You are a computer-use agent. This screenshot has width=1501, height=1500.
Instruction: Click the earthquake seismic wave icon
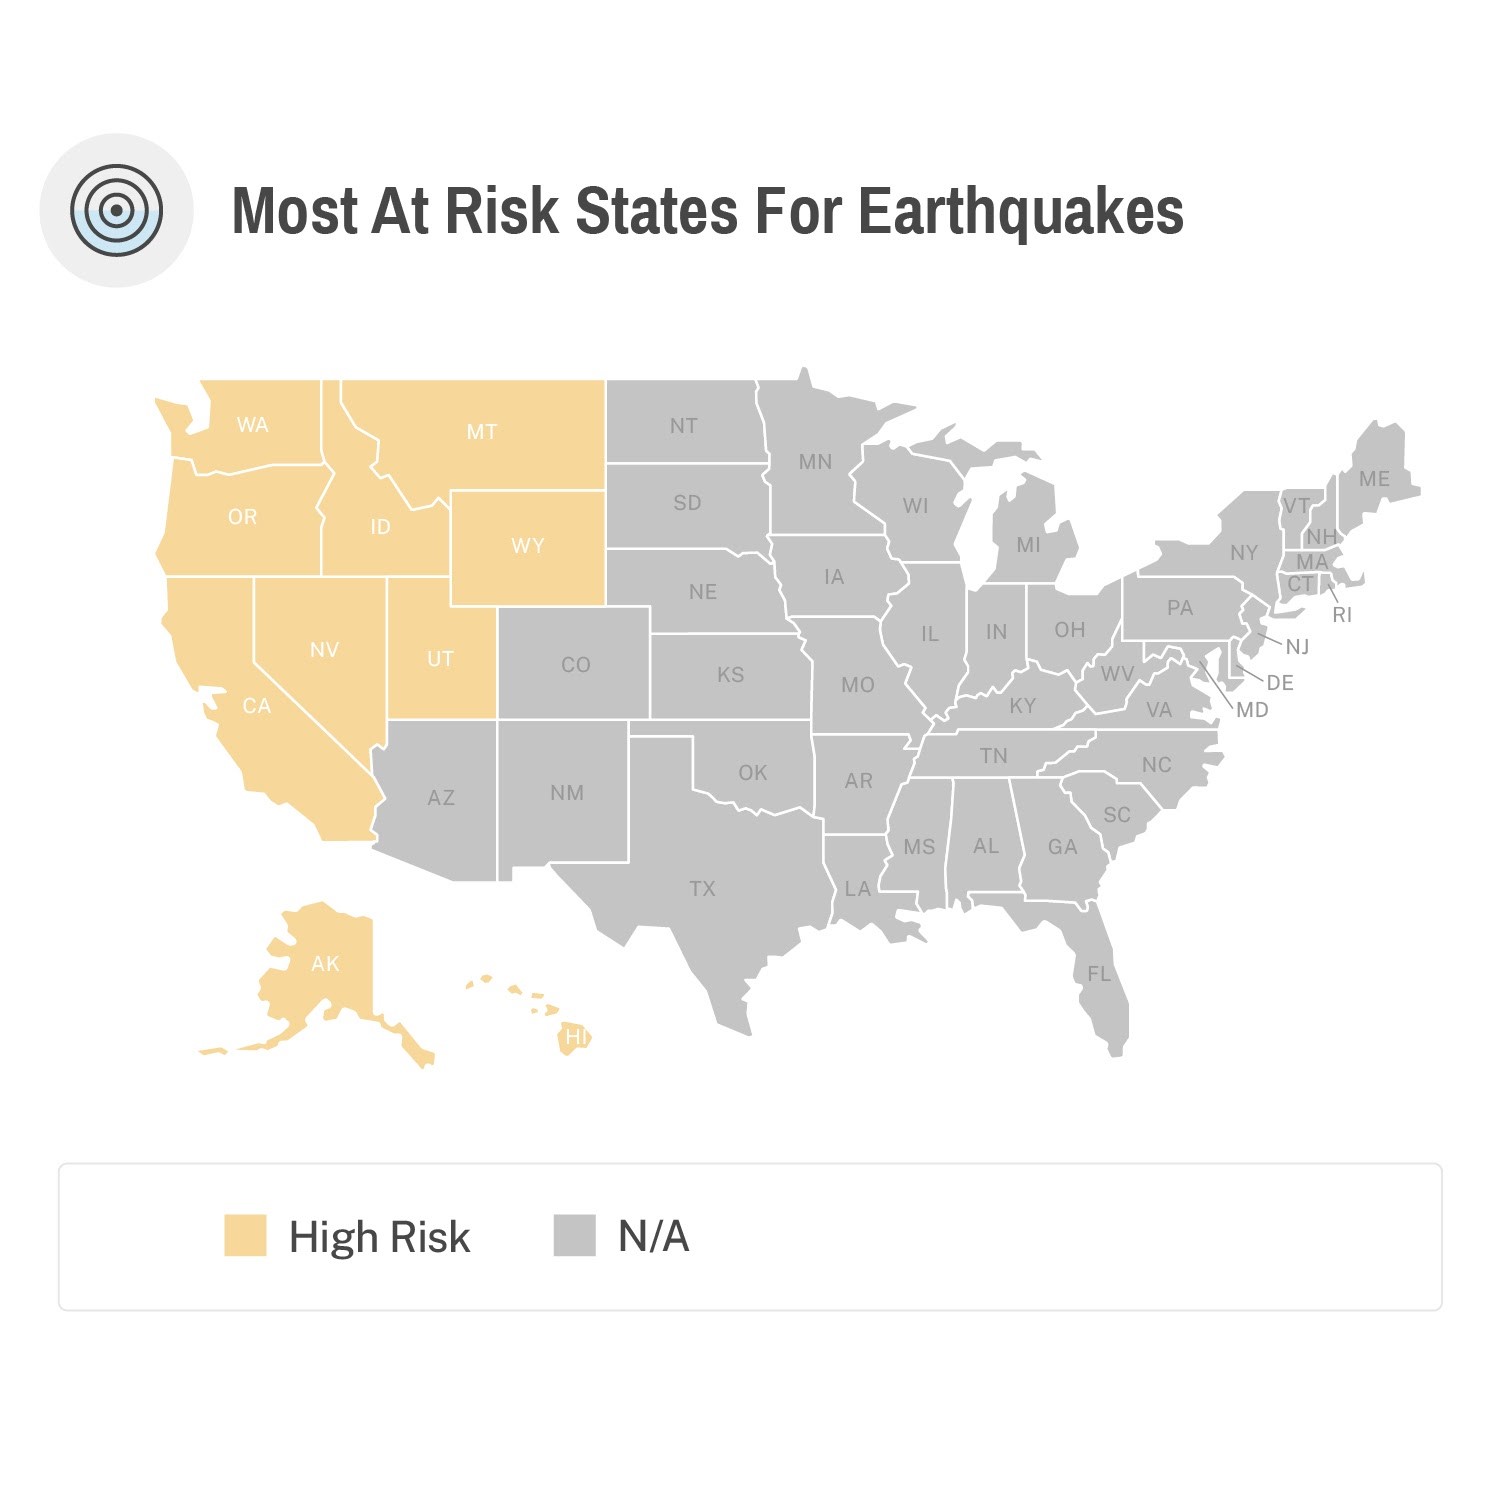(x=116, y=210)
